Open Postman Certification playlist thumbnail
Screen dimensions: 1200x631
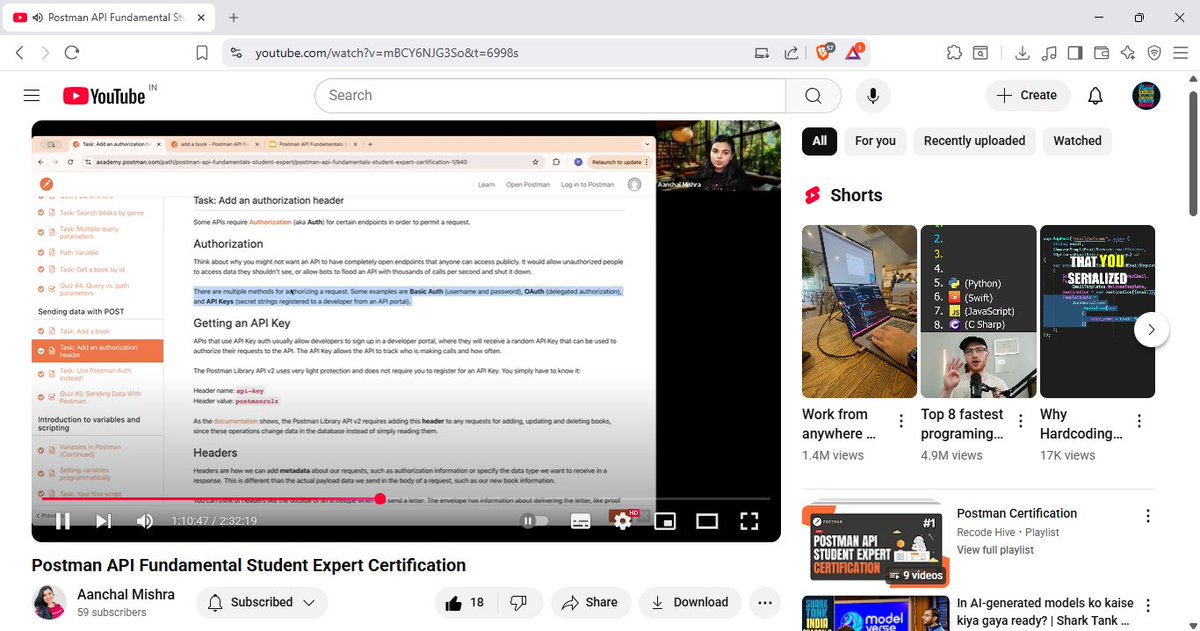pos(875,544)
